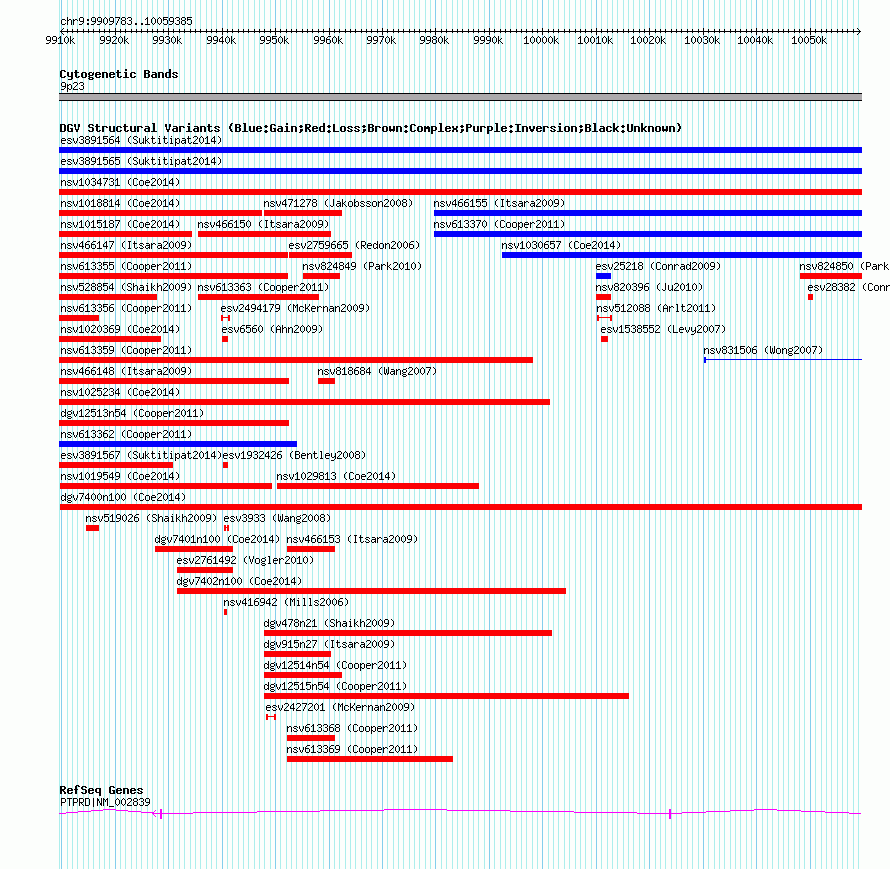Image resolution: width=890 pixels, height=869 pixels.
Task: Select the esv3891565 (Suktitipat2014) label
Action: (x=141, y=161)
